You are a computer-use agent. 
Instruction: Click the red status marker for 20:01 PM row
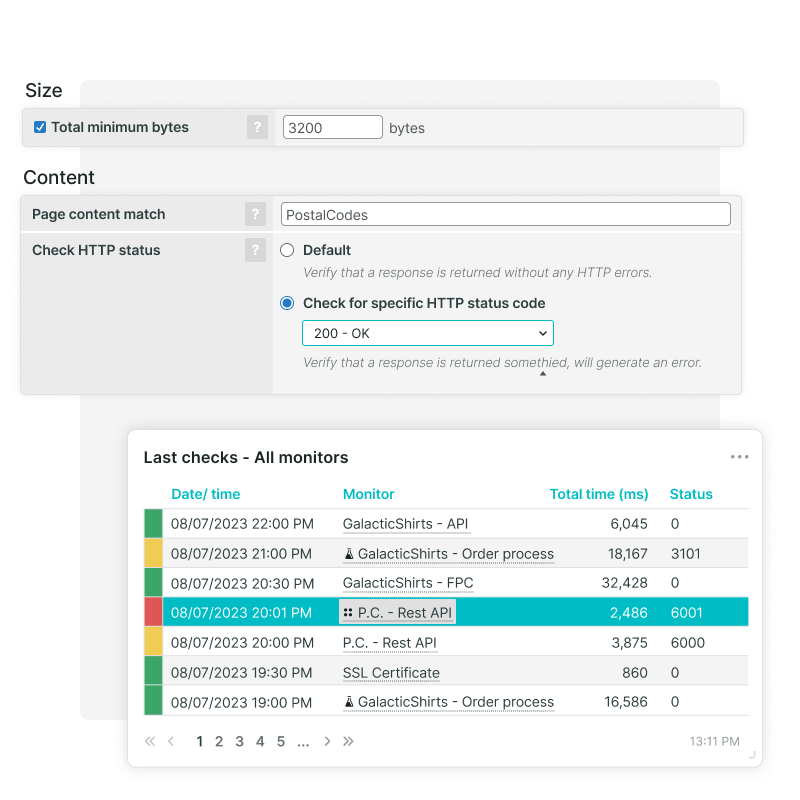(153, 612)
